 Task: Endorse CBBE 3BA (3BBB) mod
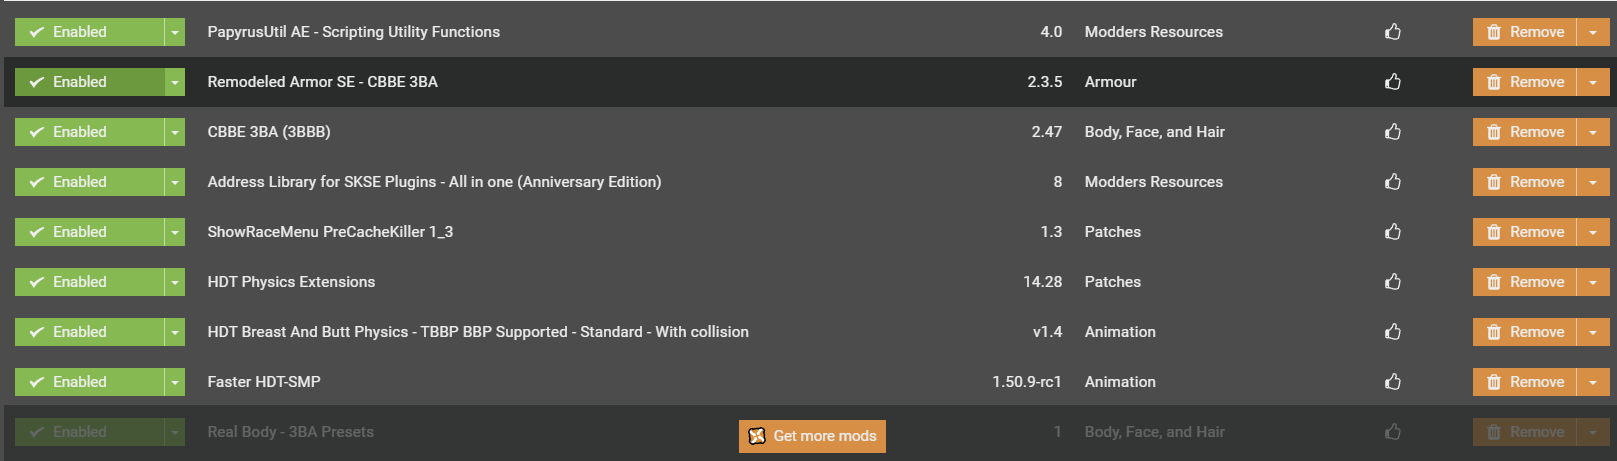pyautogui.click(x=1393, y=132)
